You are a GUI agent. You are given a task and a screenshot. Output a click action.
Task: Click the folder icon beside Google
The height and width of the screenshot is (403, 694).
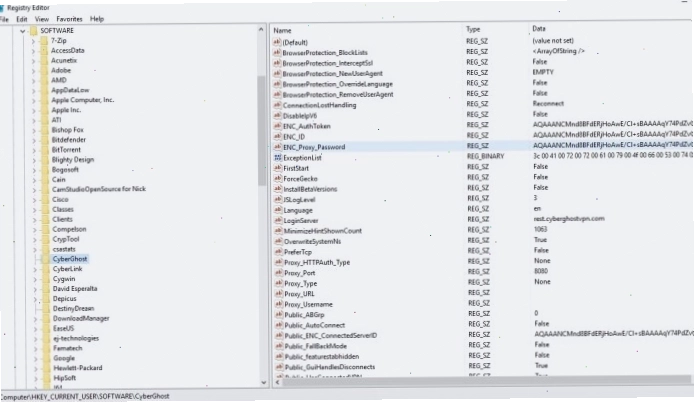(47, 358)
